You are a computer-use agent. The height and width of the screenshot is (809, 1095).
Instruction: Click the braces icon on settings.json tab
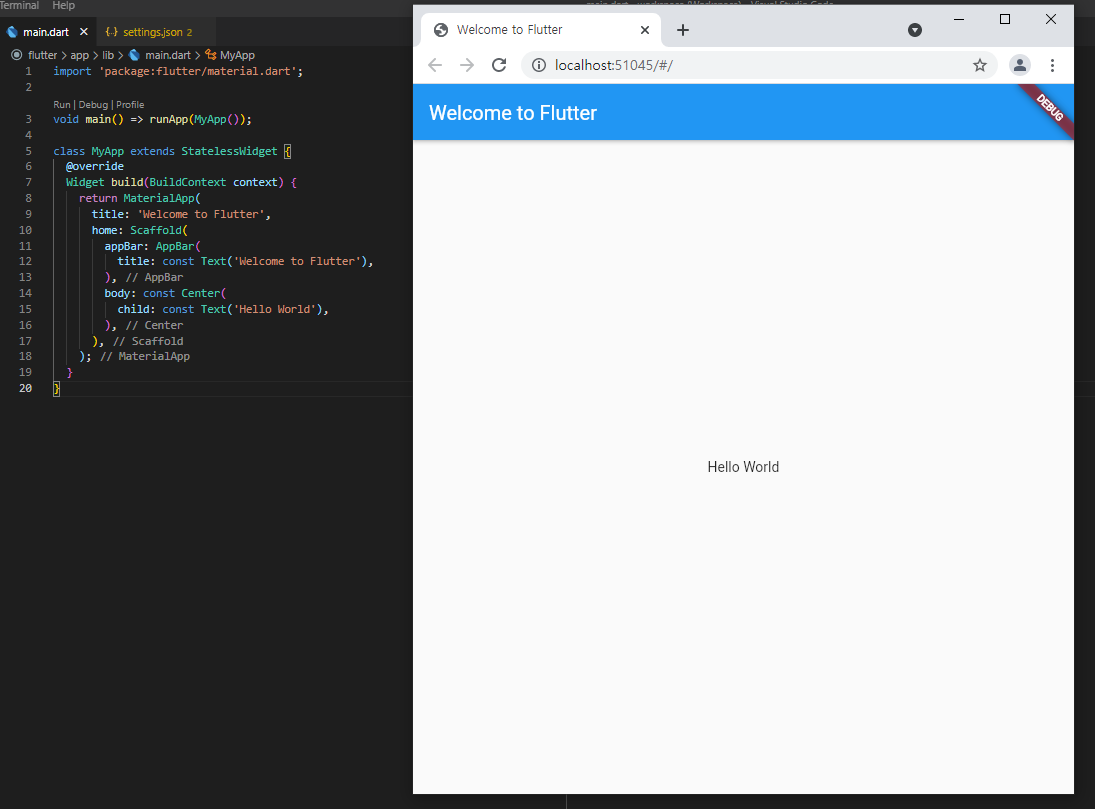tap(111, 32)
